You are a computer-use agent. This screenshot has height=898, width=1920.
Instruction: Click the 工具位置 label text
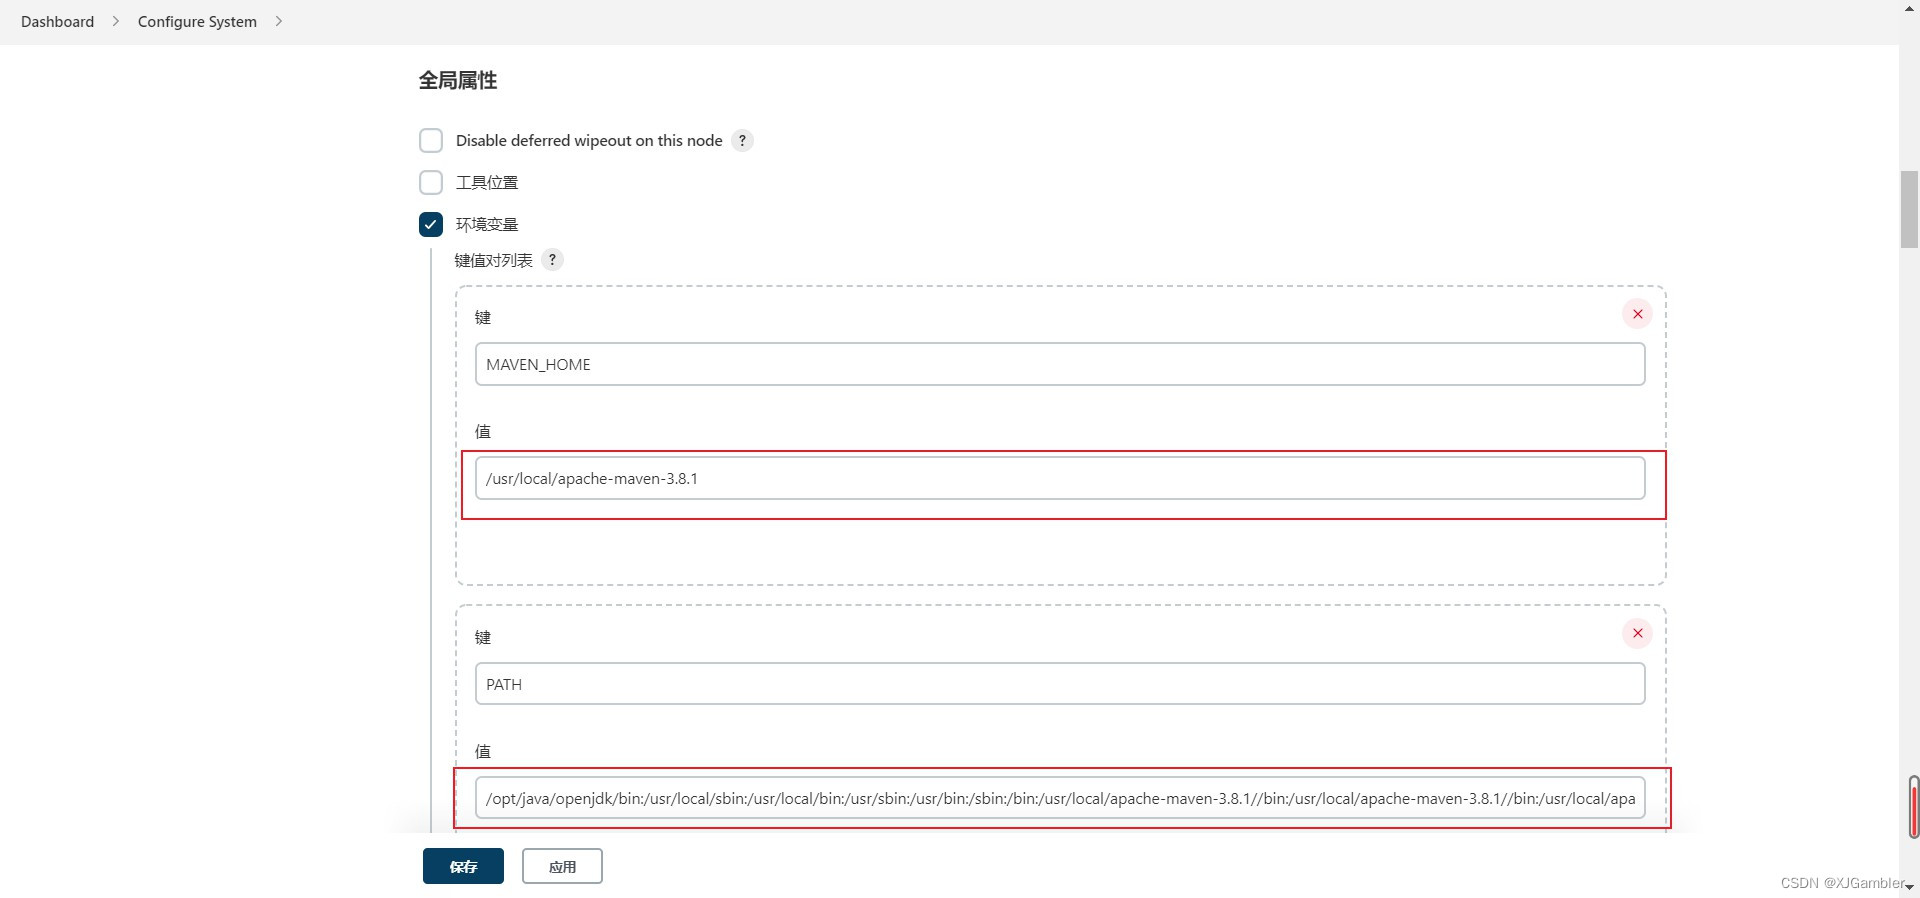pos(487,182)
